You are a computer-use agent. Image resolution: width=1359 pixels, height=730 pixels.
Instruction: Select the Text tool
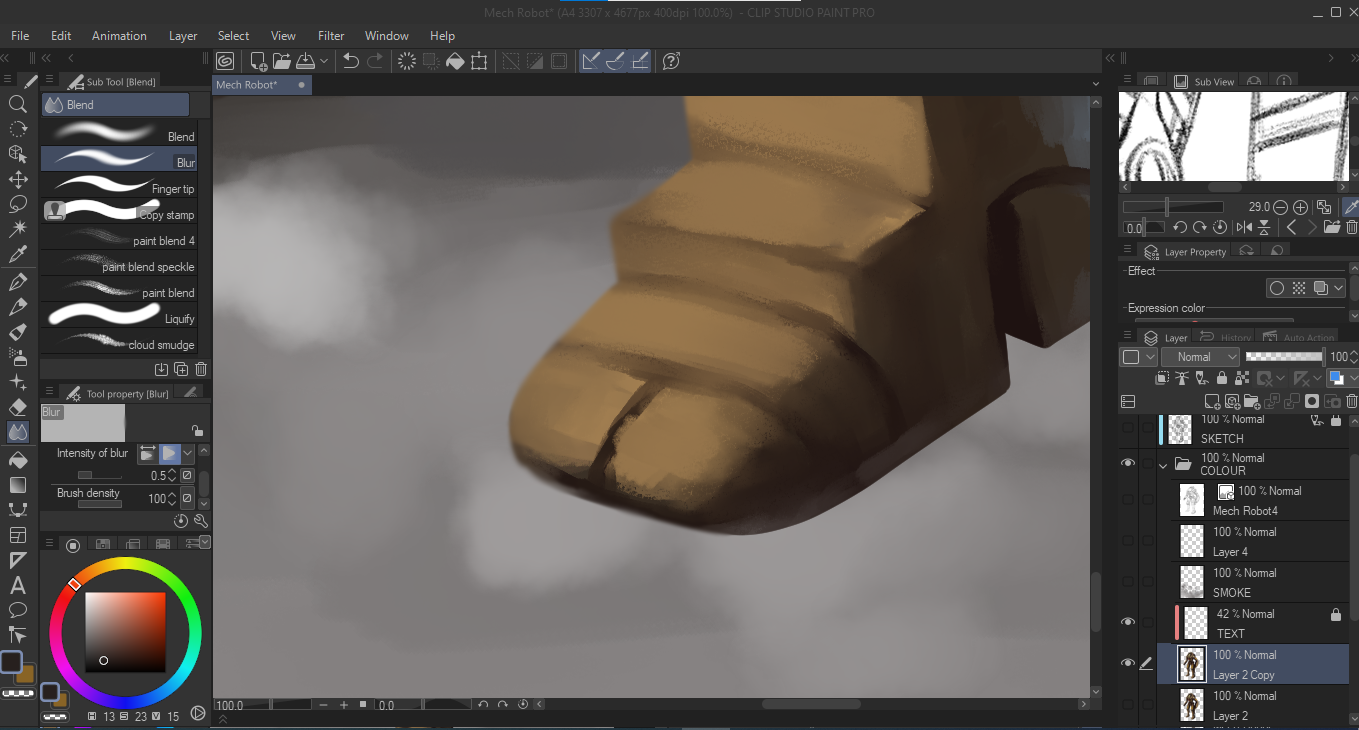click(17, 586)
